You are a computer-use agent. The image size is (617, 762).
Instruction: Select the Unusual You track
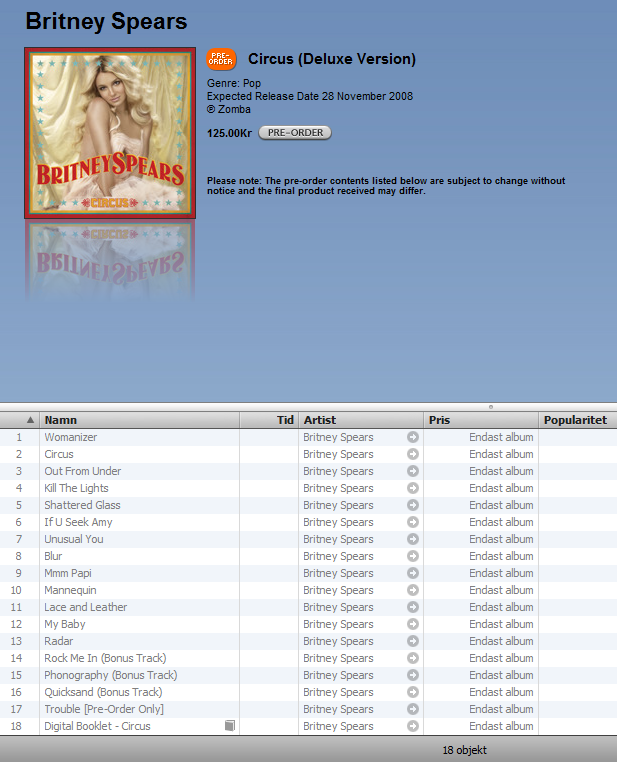tap(74, 539)
